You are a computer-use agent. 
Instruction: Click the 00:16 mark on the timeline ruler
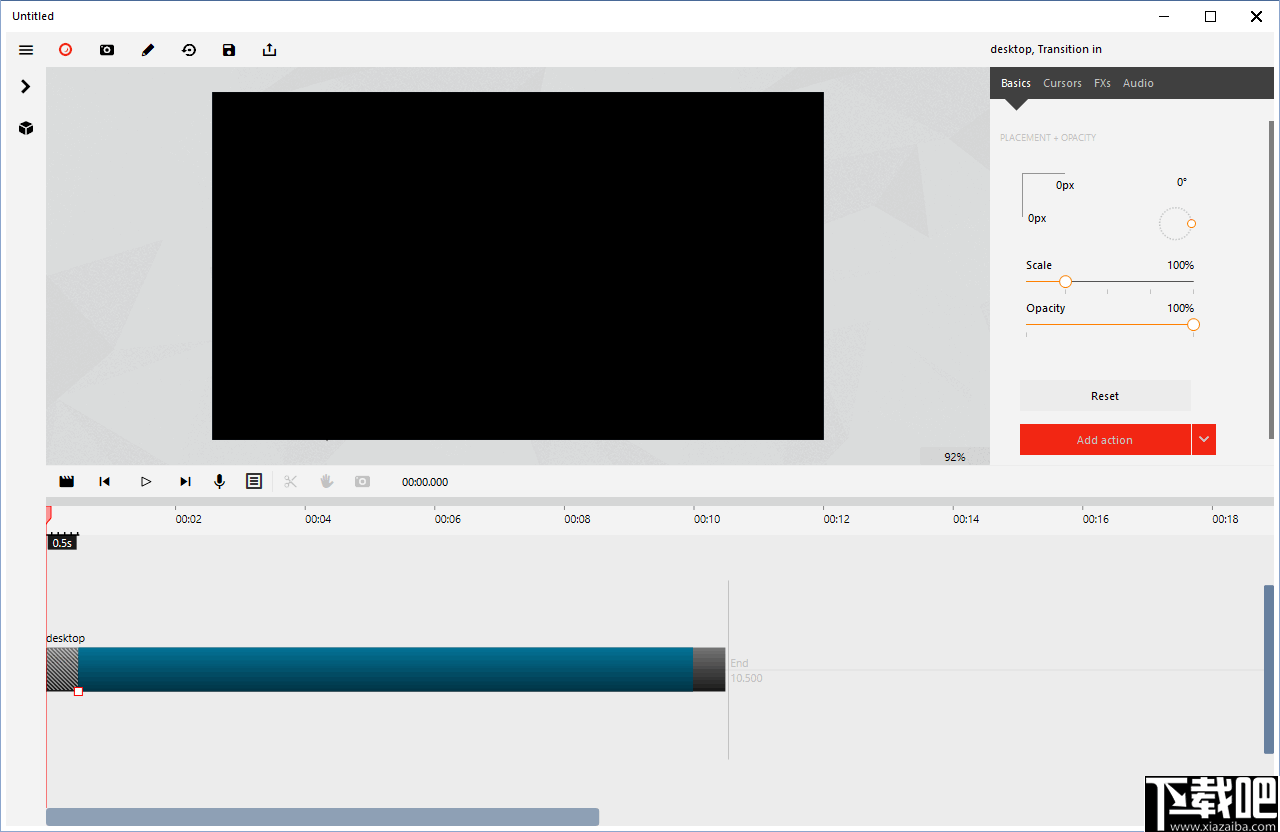[x=1096, y=519]
